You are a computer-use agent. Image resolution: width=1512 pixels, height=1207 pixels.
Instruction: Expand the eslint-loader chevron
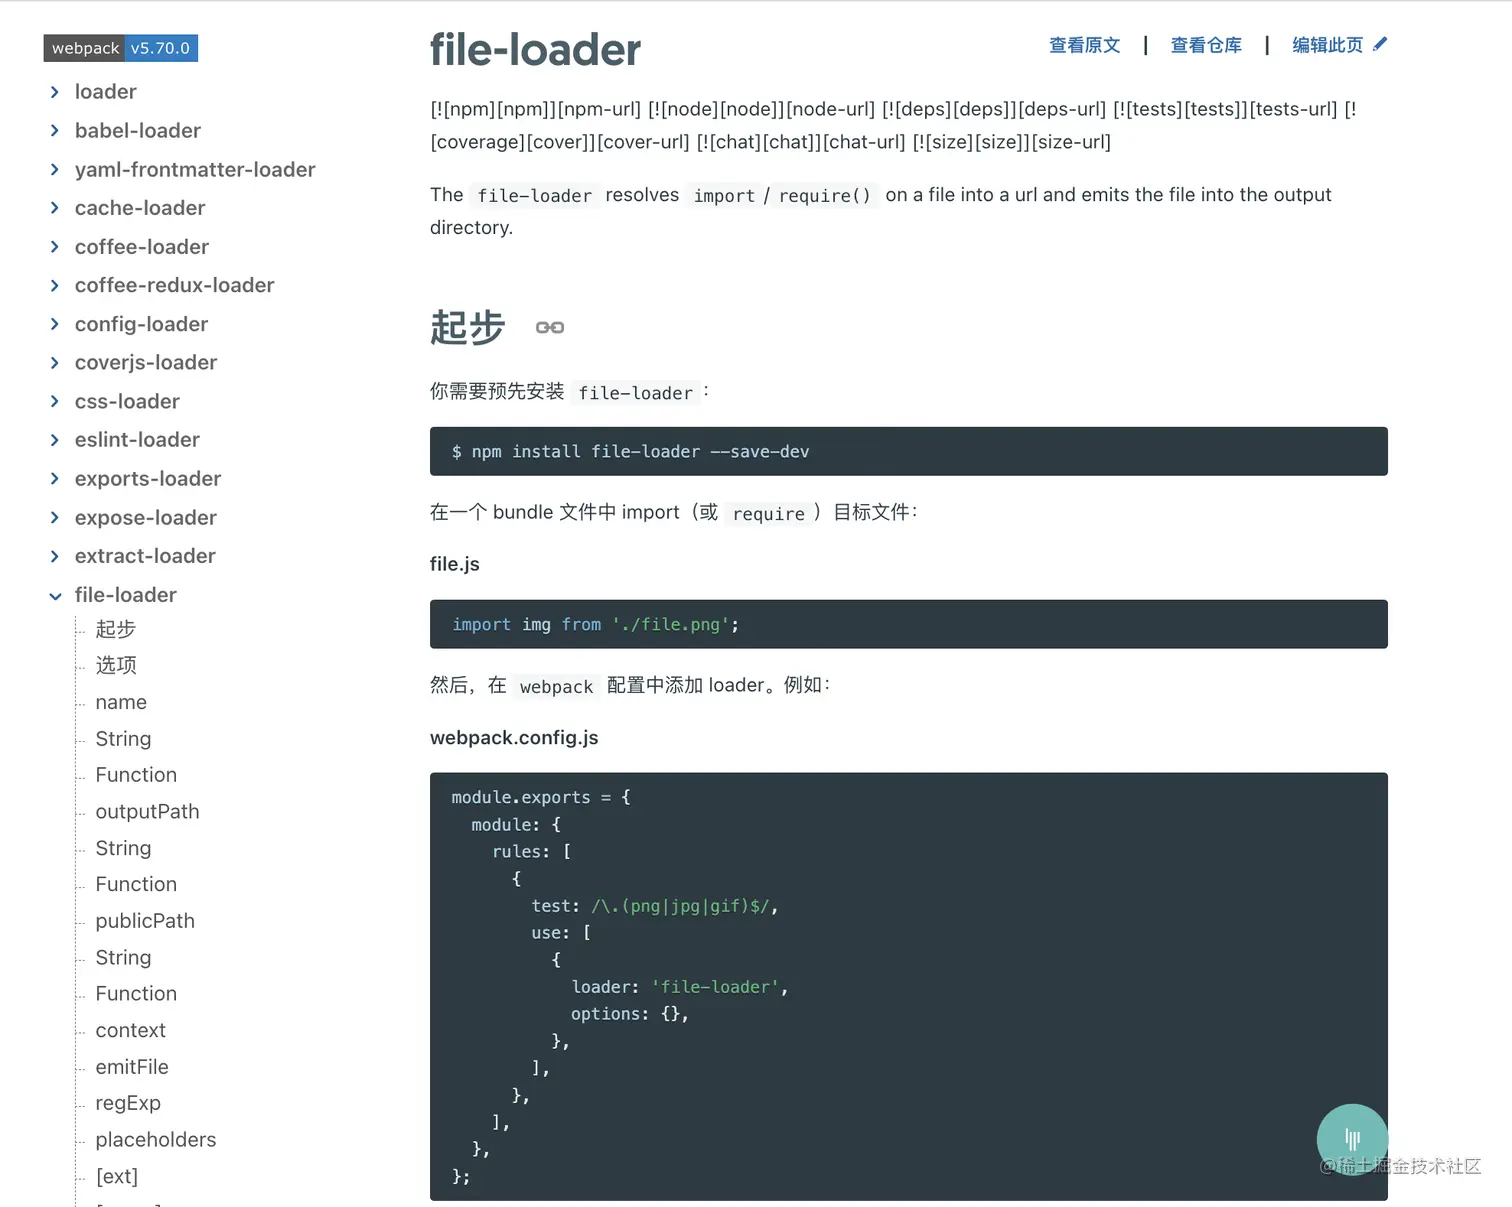coord(55,440)
